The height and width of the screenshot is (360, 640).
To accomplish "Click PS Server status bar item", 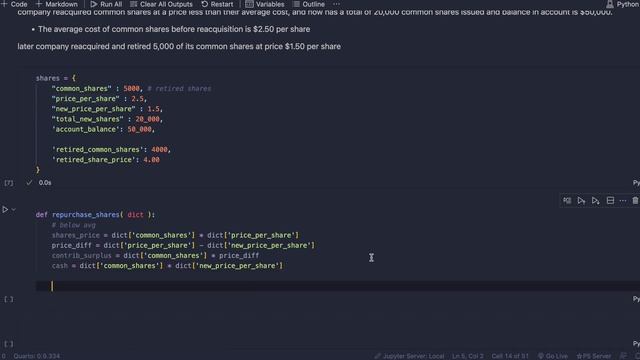I will tap(593, 356).
